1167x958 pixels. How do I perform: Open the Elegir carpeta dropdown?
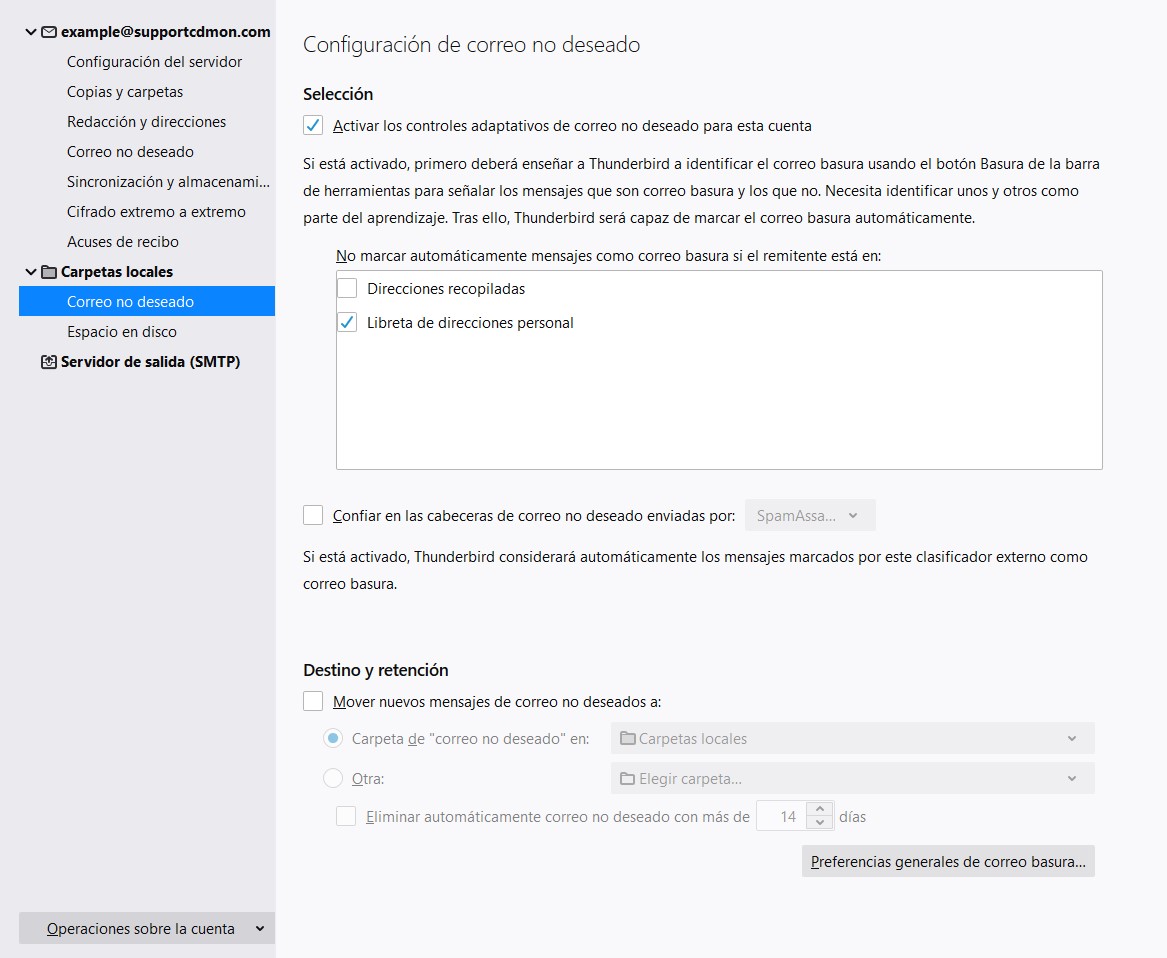(x=852, y=779)
